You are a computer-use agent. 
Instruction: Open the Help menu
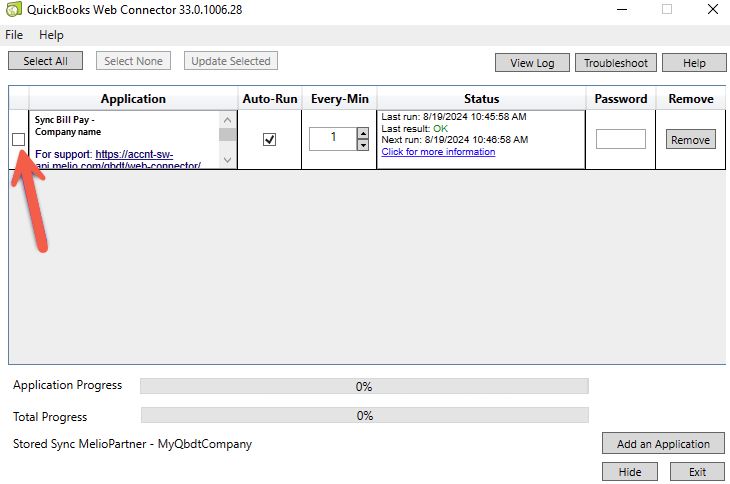click(51, 35)
